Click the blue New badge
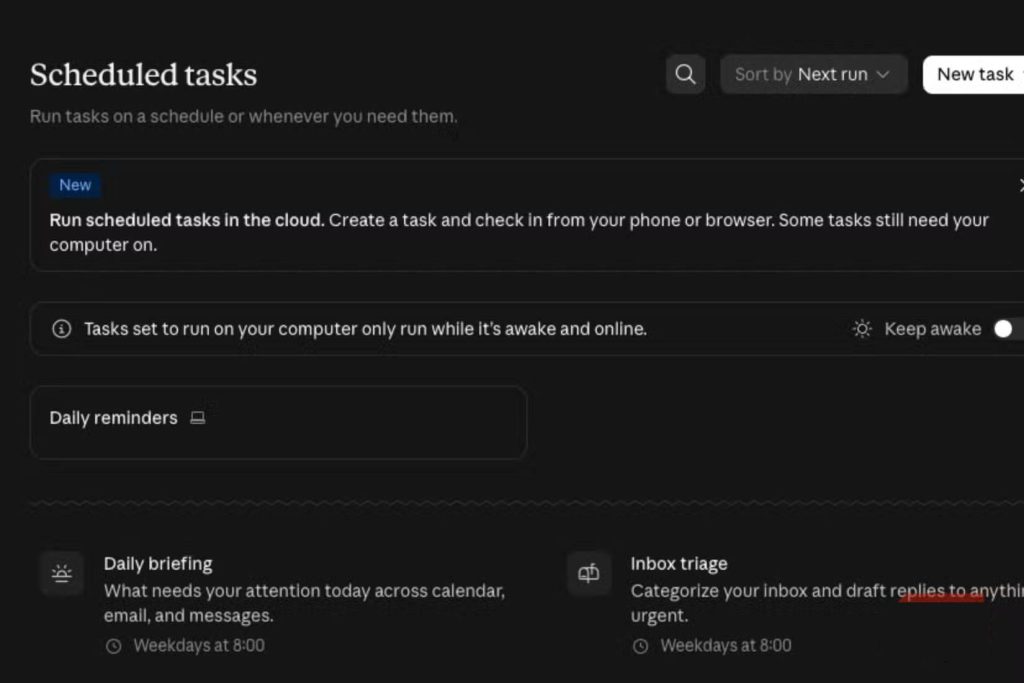Screen dimensions: 1024x683 click(x=75, y=185)
